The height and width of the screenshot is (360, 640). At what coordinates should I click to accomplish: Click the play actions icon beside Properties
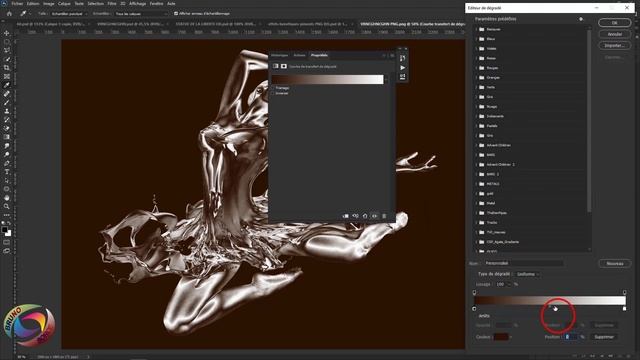402,67
